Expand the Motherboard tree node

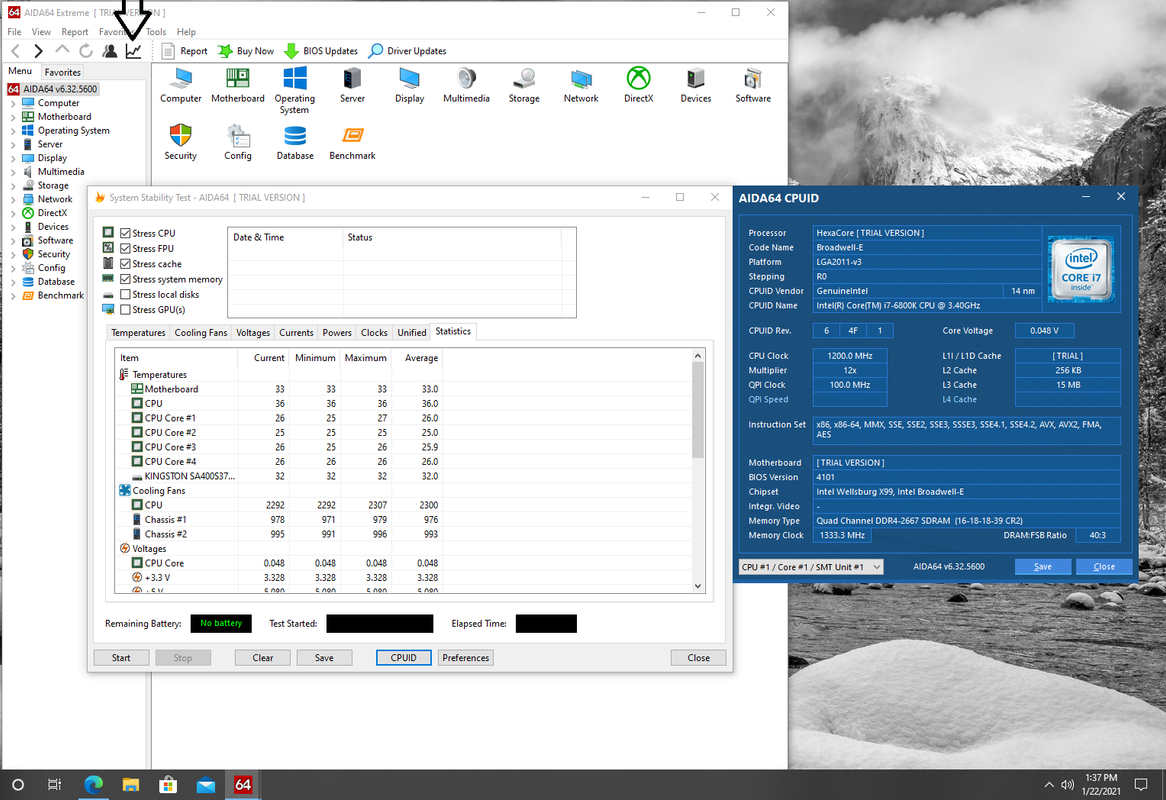[x=13, y=117]
